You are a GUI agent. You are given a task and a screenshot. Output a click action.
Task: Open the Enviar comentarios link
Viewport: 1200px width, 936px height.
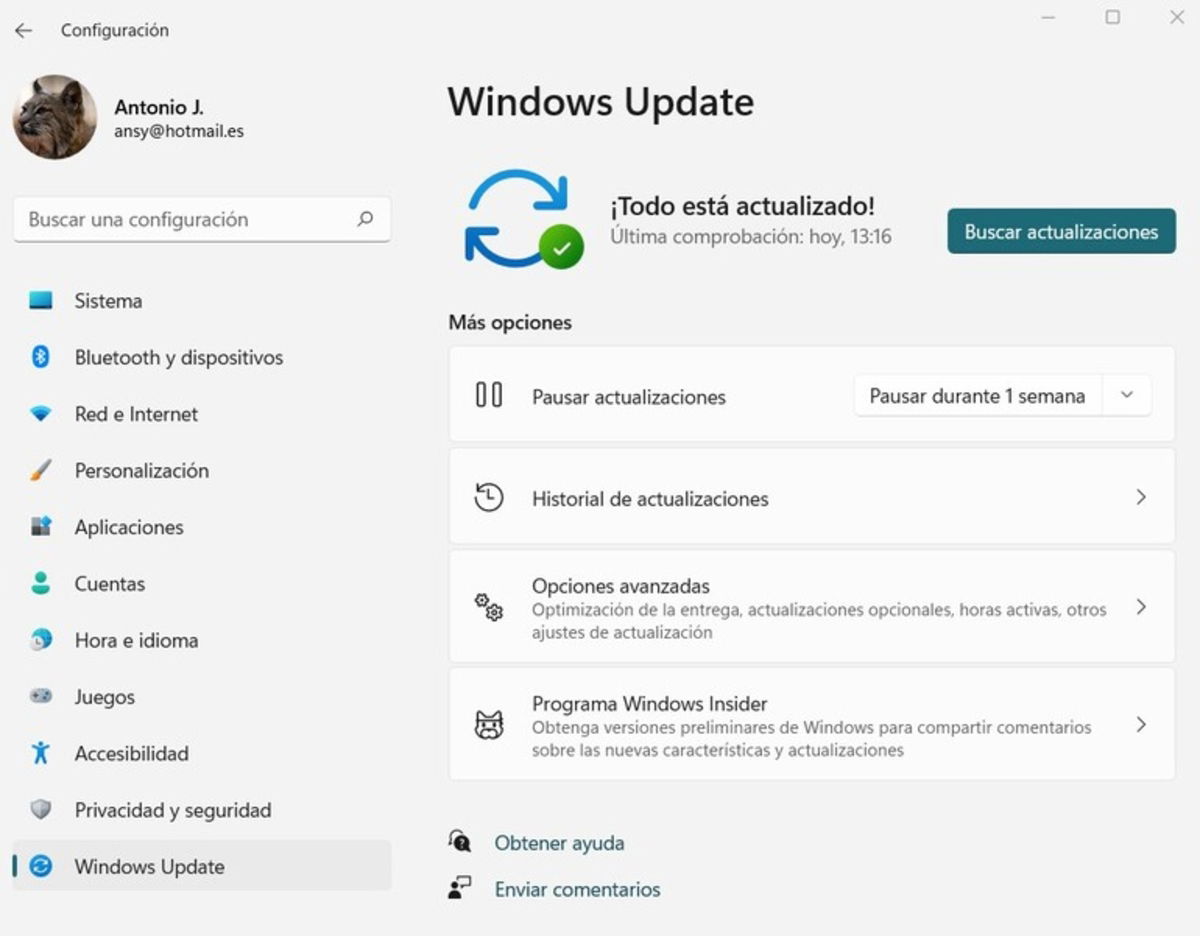(x=577, y=889)
